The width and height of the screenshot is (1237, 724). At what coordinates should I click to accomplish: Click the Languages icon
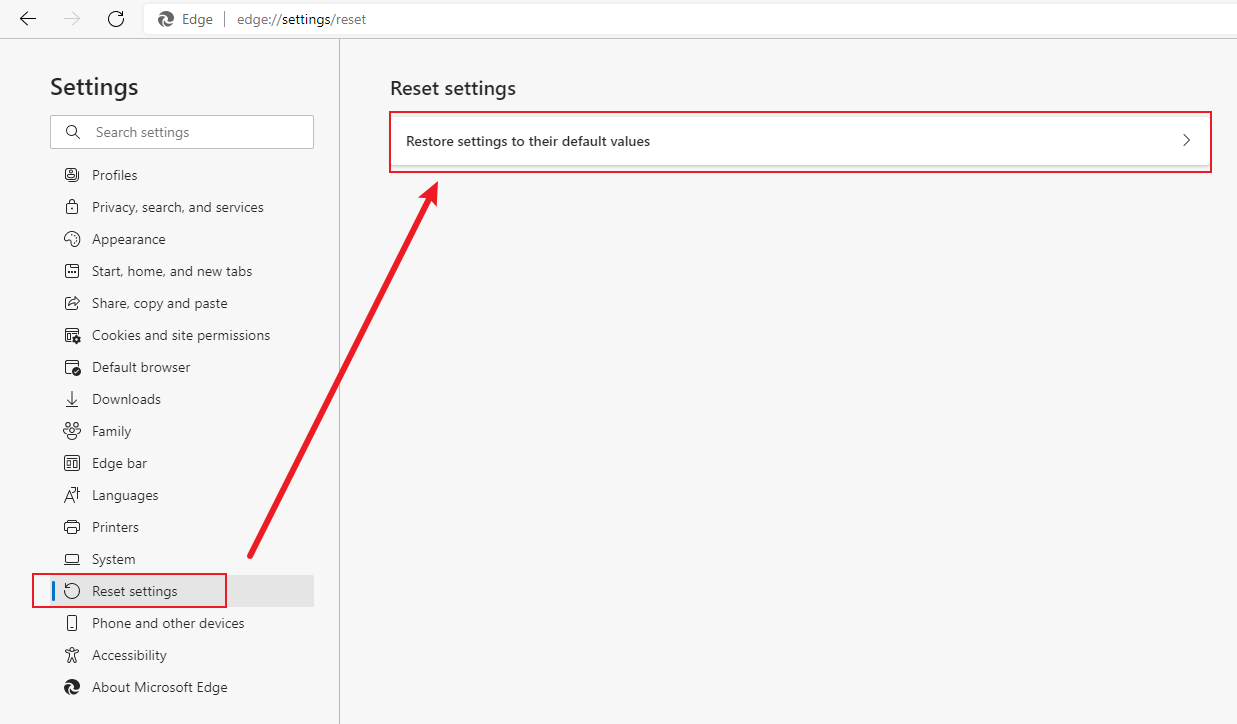[x=72, y=495]
